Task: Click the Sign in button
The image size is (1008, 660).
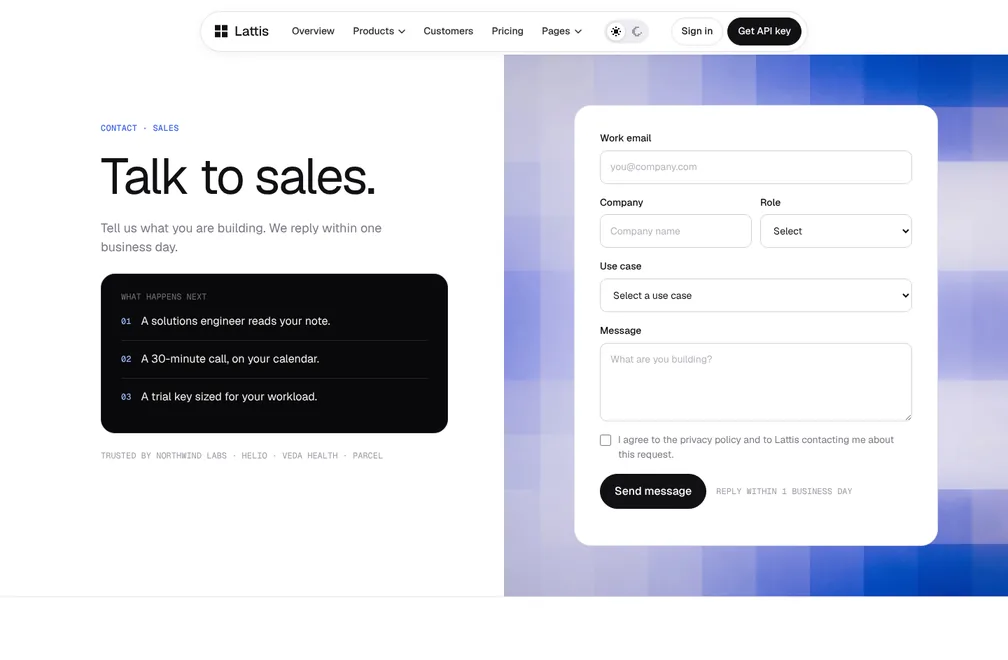Action: [697, 31]
